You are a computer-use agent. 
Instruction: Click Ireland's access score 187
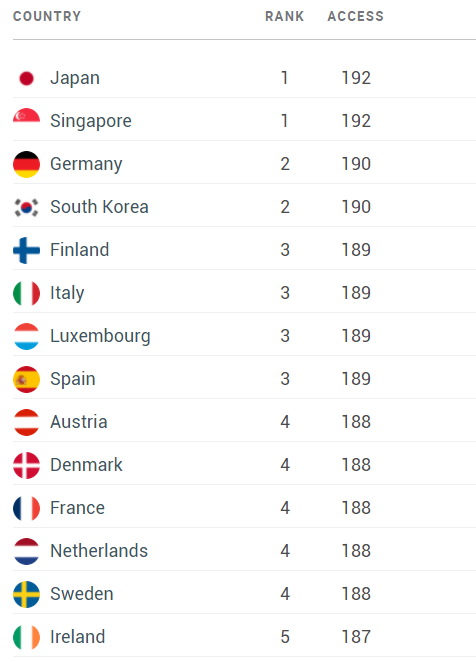[x=356, y=637]
